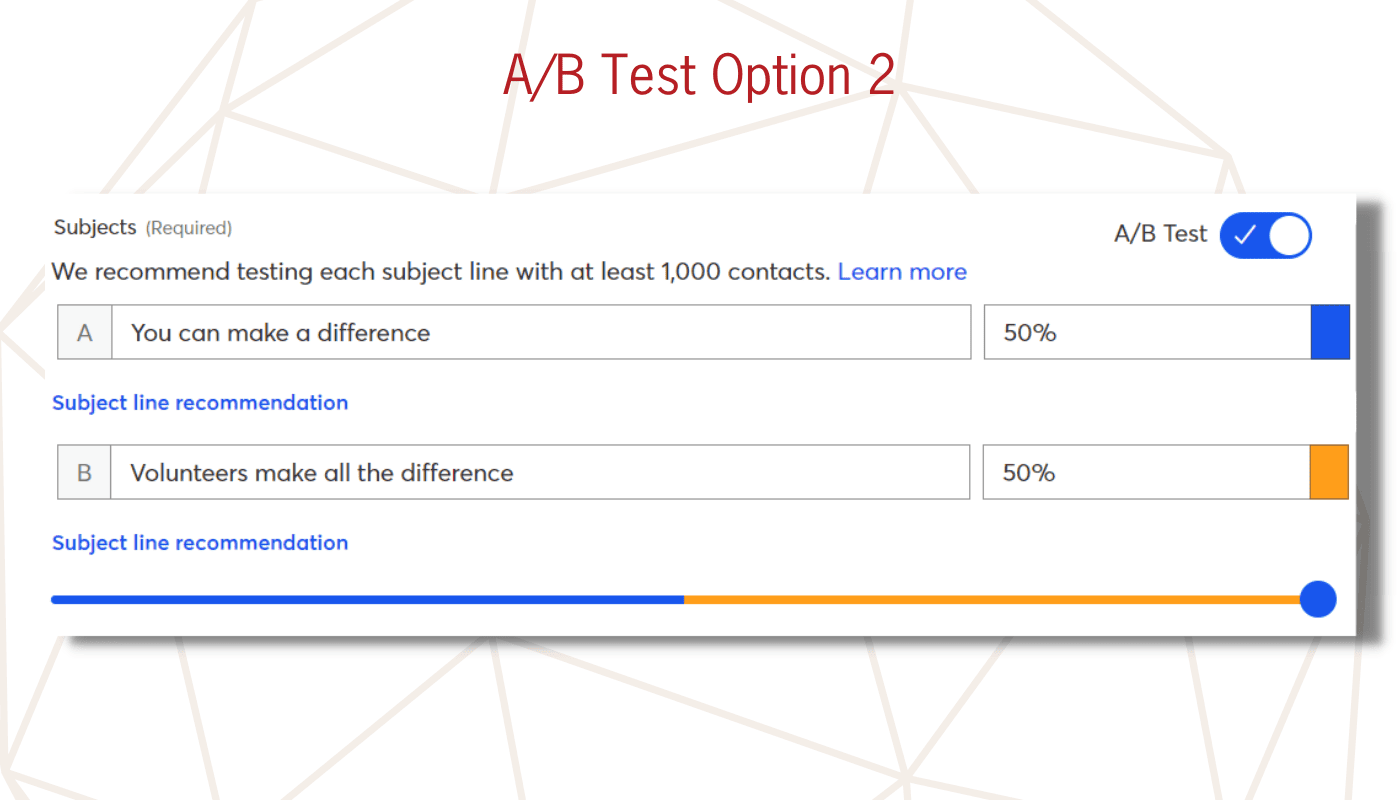Screen dimensions: 1400x800
Task: Focus the 'Volunteers make all the difference' field
Action: [x=541, y=472]
